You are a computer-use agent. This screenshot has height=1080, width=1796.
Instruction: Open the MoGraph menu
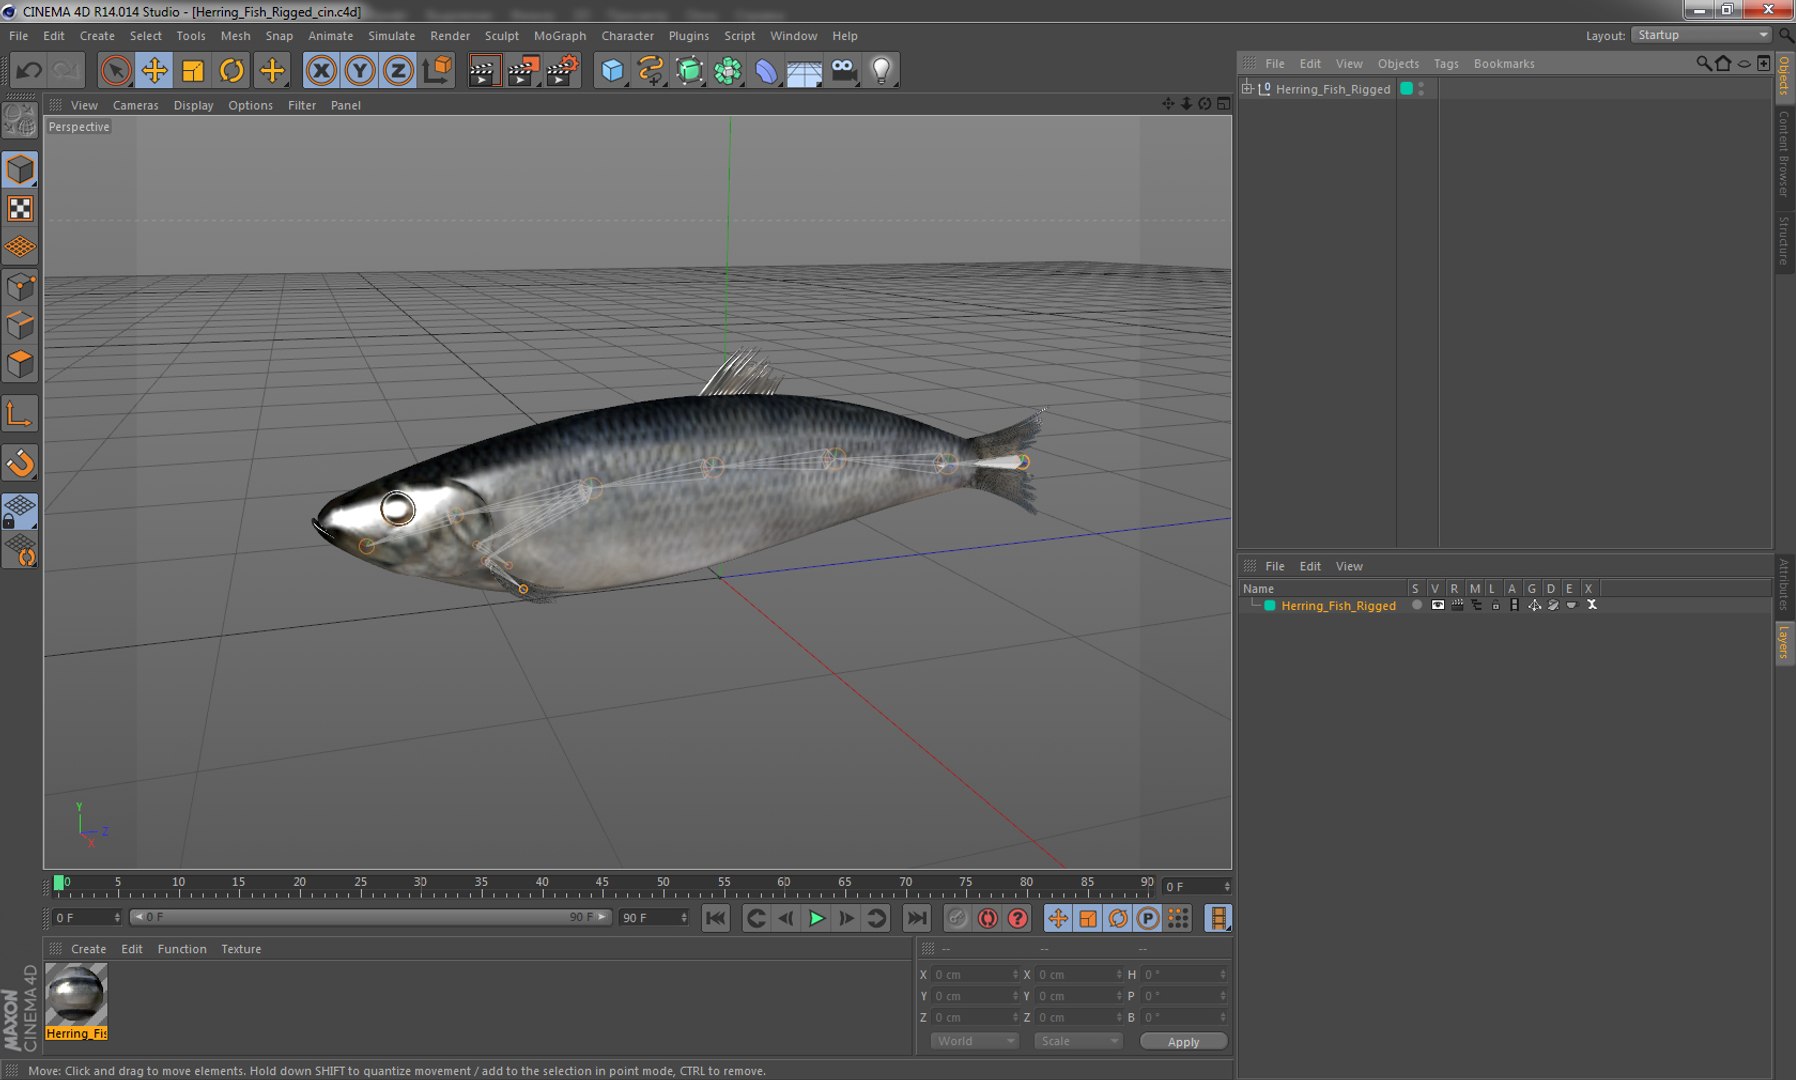tap(560, 35)
